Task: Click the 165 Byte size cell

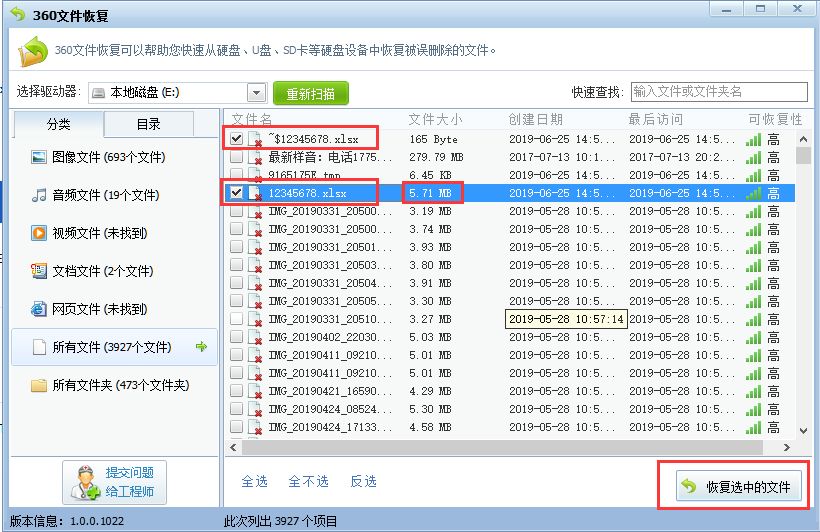Action: (x=433, y=139)
